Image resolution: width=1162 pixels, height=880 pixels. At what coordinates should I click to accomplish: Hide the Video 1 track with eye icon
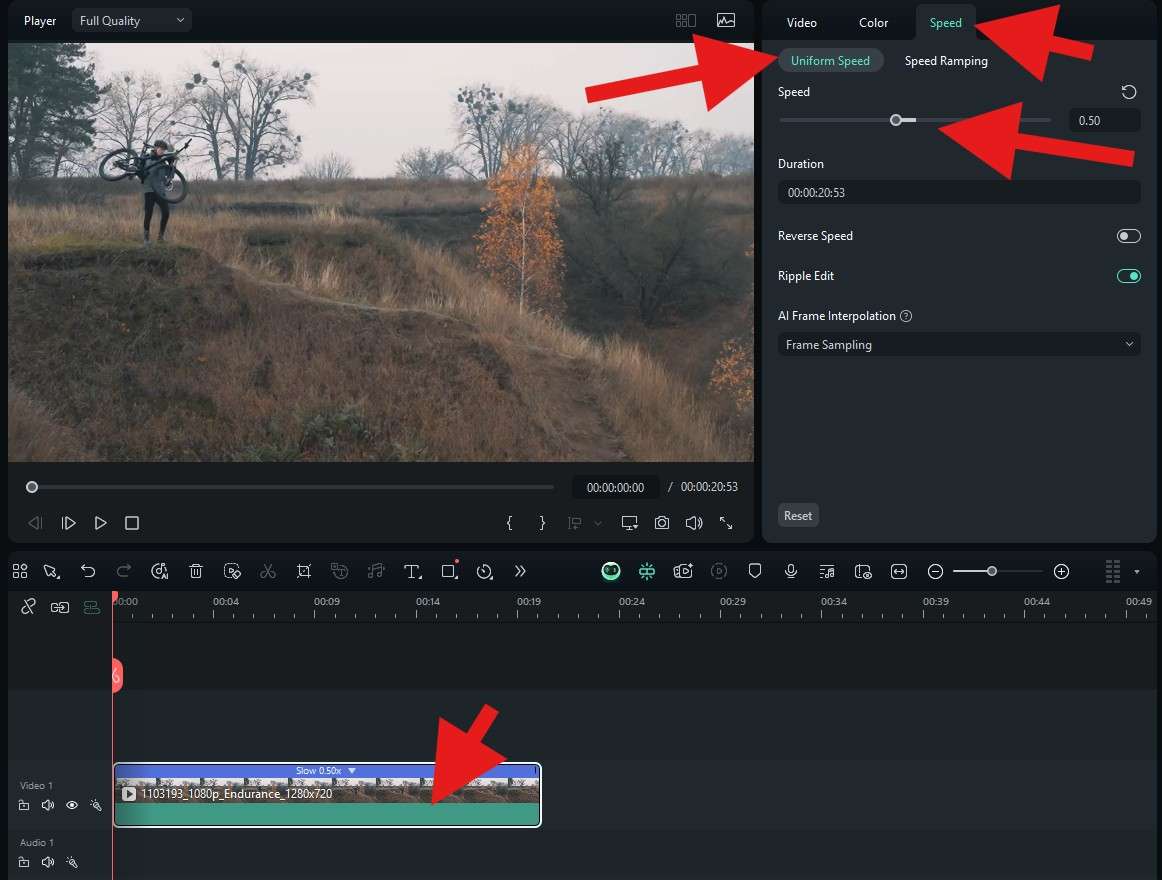click(x=72, y=805)
